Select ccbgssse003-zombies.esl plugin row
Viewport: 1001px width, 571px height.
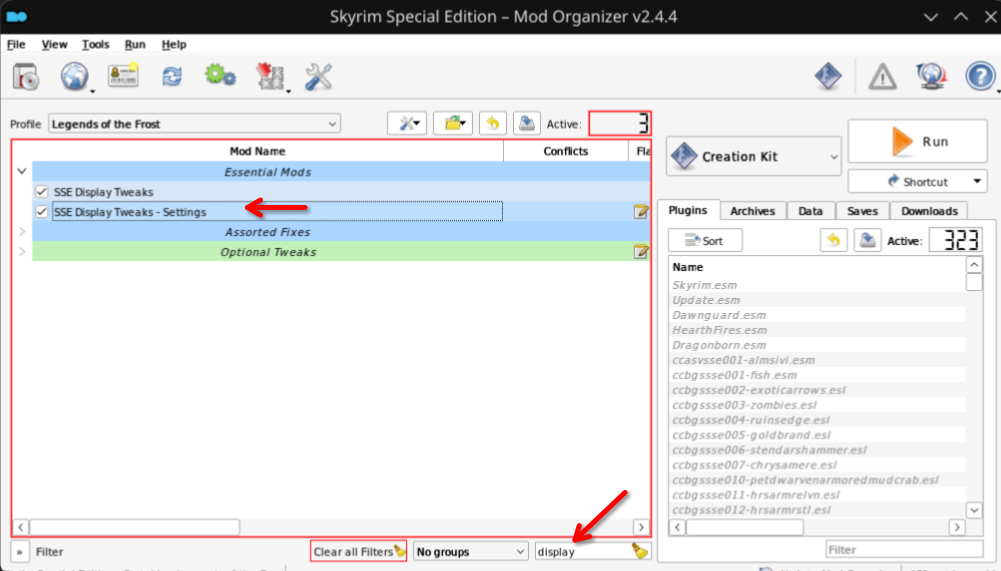click(817, 405)
